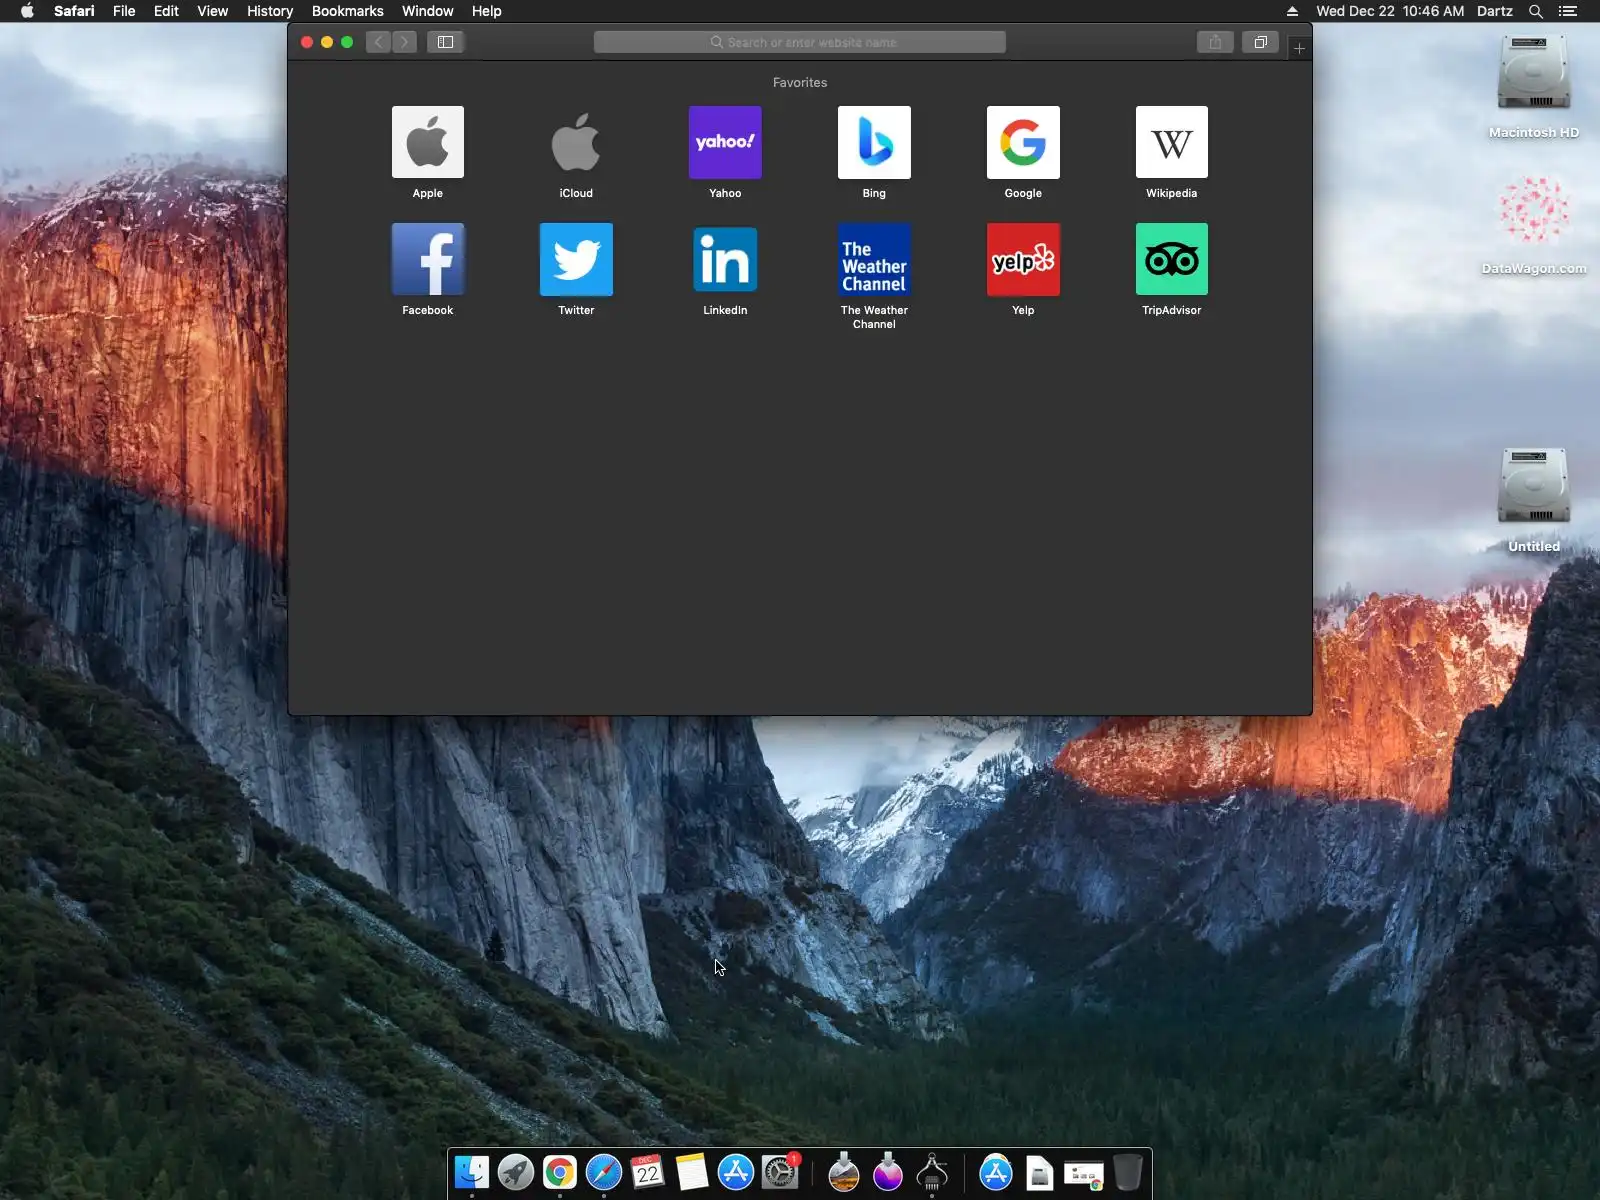
Task: Open the Bing favorite
Action: tap(874, 142)
